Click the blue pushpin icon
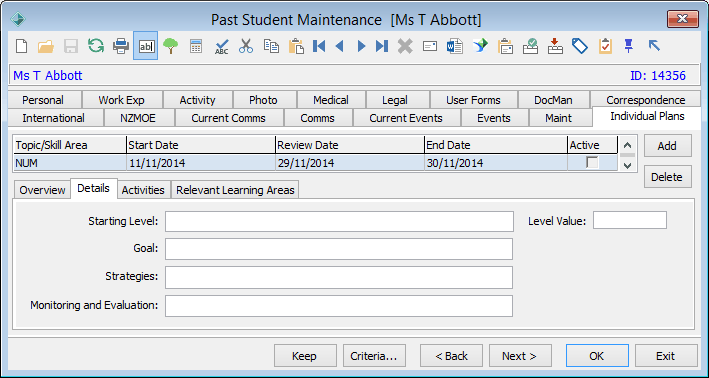Screen dimensions: 709x378 tap(629, 46)
